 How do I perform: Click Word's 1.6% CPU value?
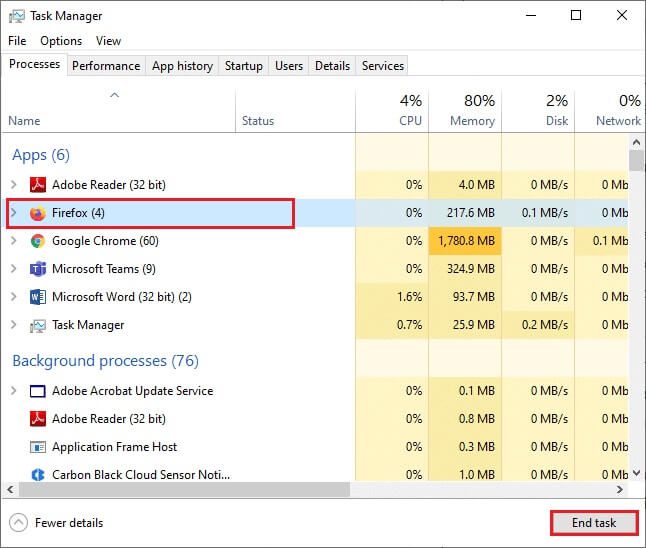[x=409, y=297]
